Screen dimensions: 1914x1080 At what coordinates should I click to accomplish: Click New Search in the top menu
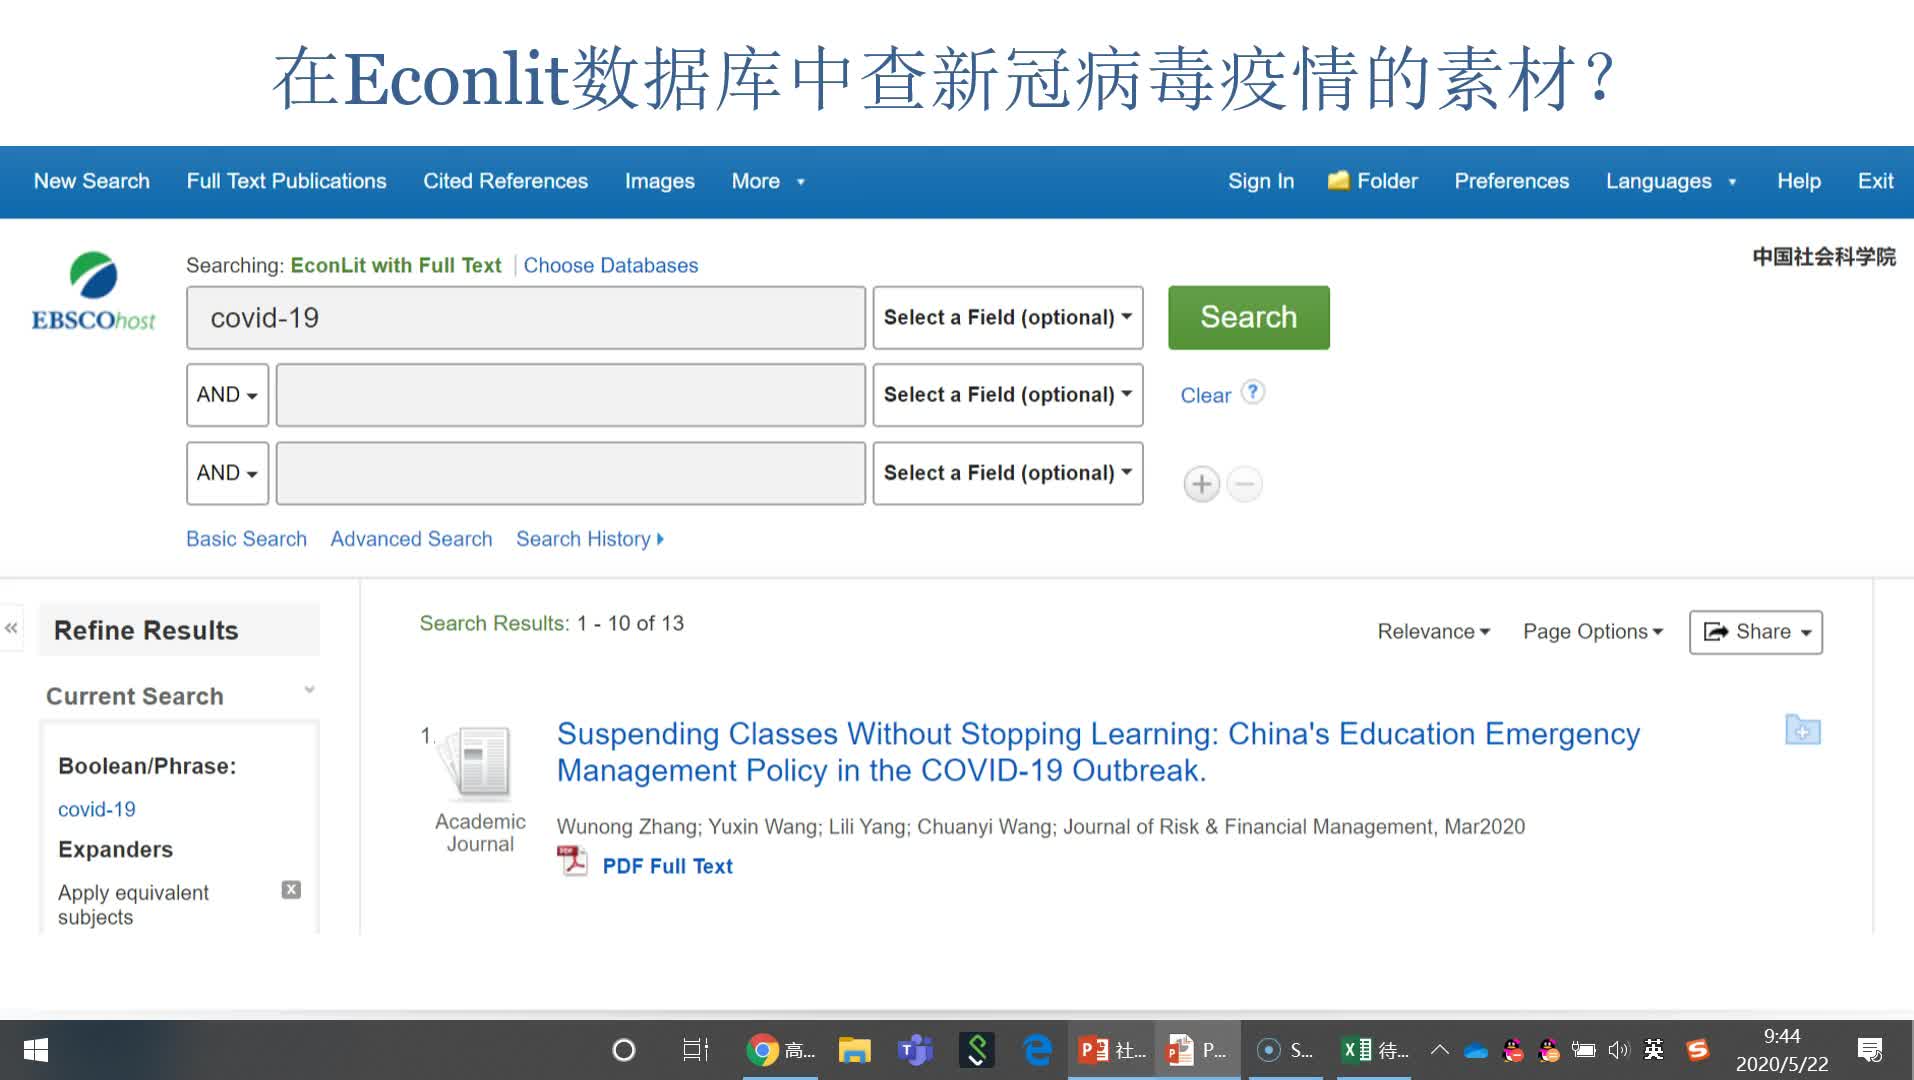point(91,181)
